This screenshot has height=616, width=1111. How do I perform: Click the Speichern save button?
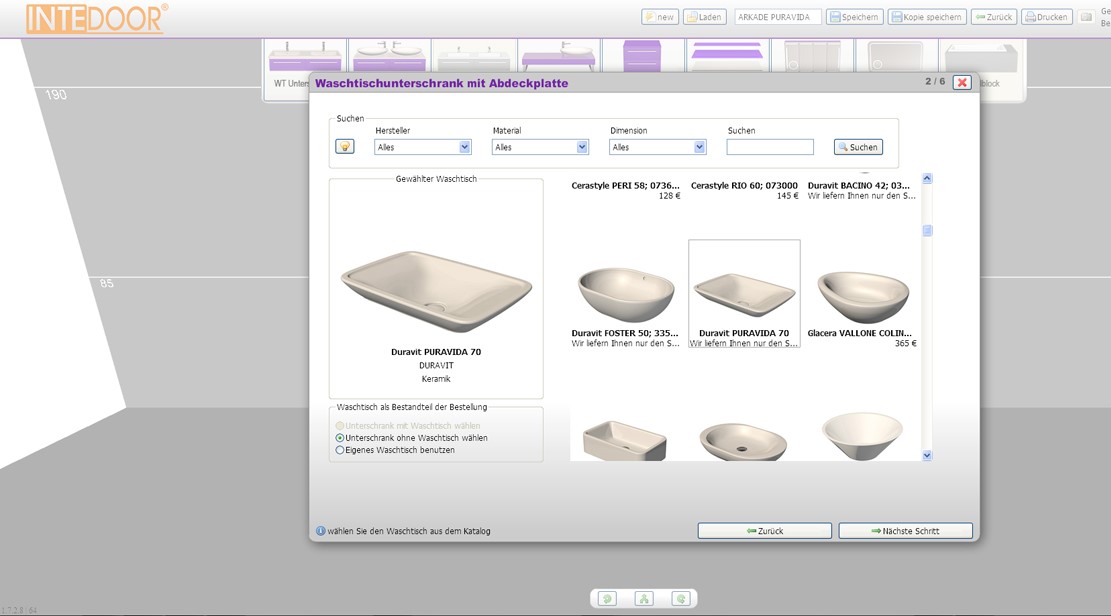click(854, 17)
